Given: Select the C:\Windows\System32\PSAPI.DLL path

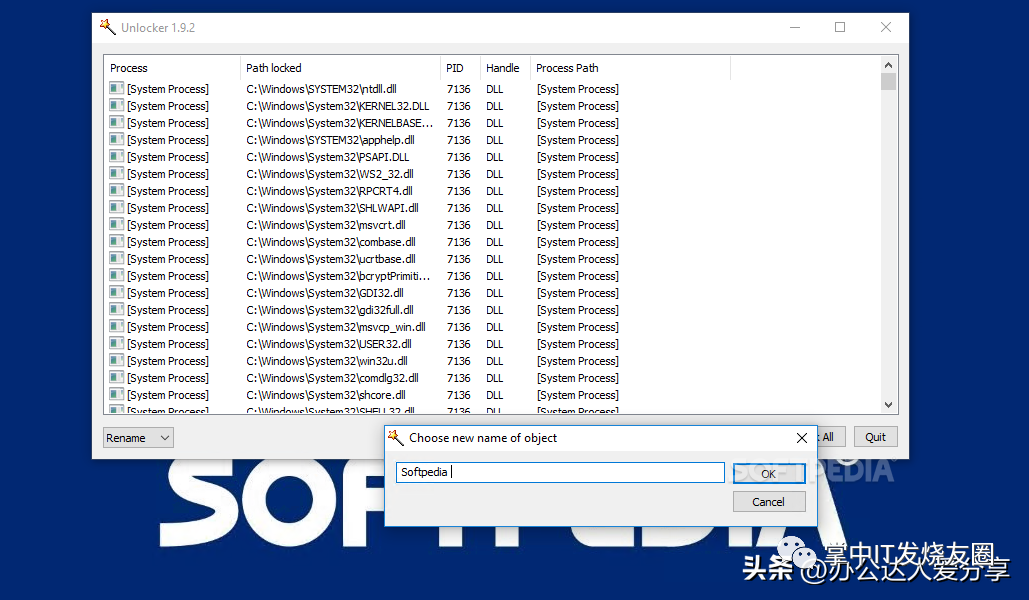Looking at the screenshot, I should 327,157.
